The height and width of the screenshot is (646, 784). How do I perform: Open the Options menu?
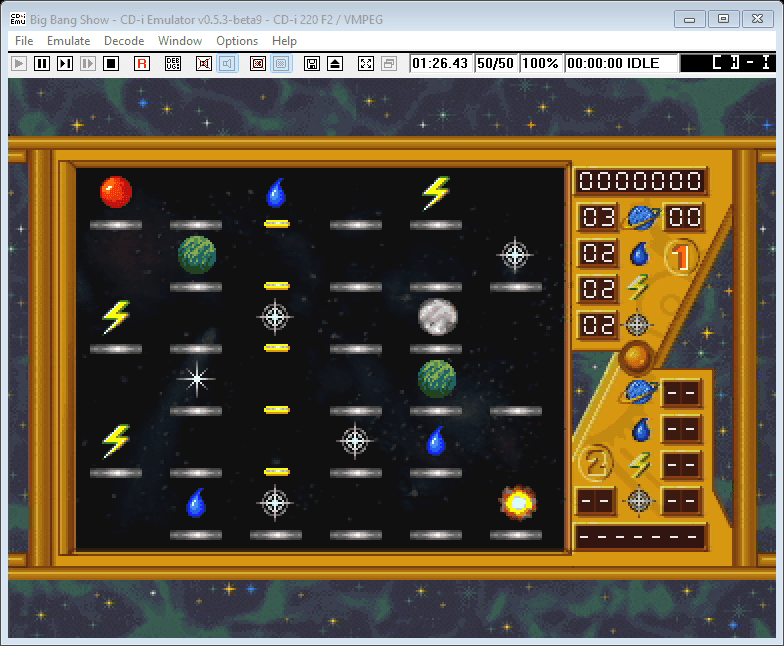point(237,41)
